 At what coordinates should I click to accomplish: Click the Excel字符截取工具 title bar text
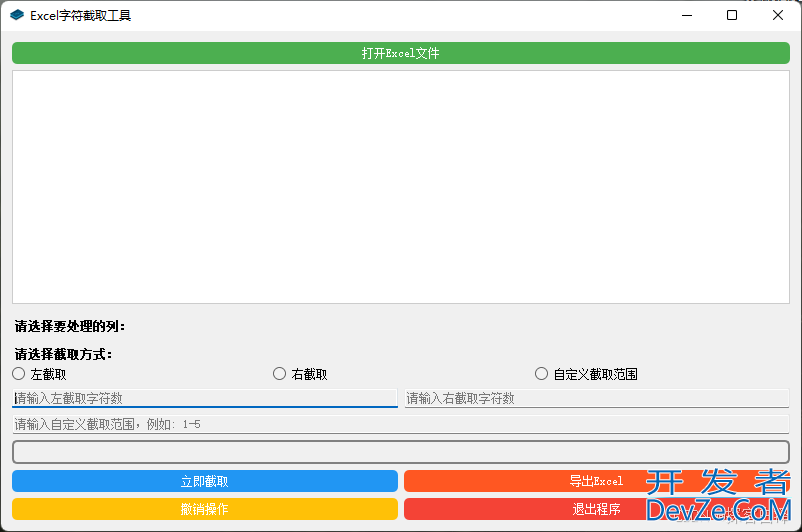point(80,16)
